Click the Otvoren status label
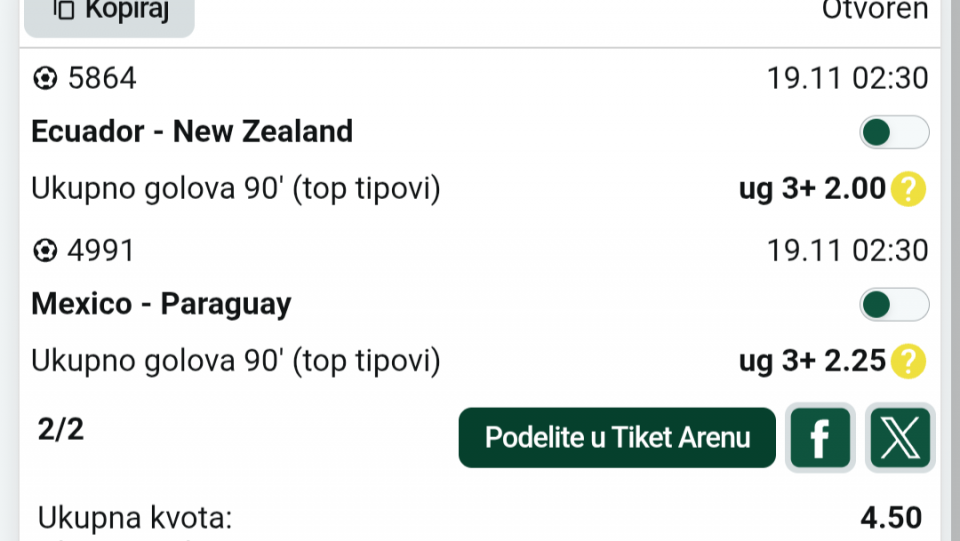Image resolution: width=960 pixels, height=541 pixels. tap(874, 10)
